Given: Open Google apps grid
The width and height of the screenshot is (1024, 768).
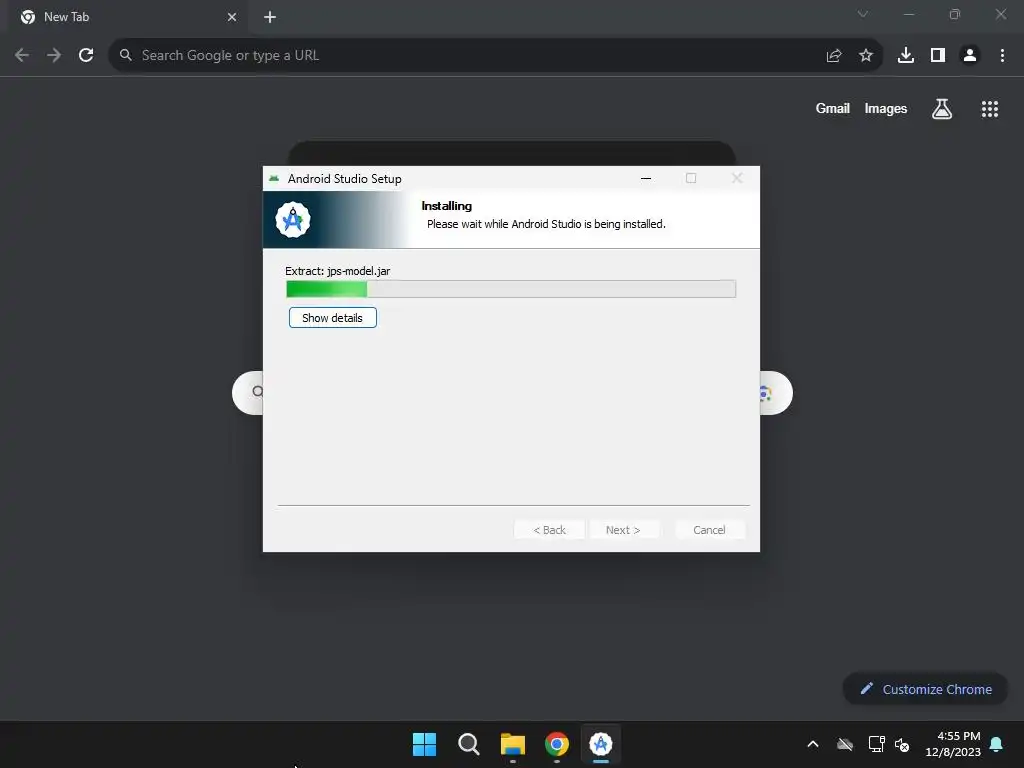Looking at the screenshot, I should (x=990, y=109).
